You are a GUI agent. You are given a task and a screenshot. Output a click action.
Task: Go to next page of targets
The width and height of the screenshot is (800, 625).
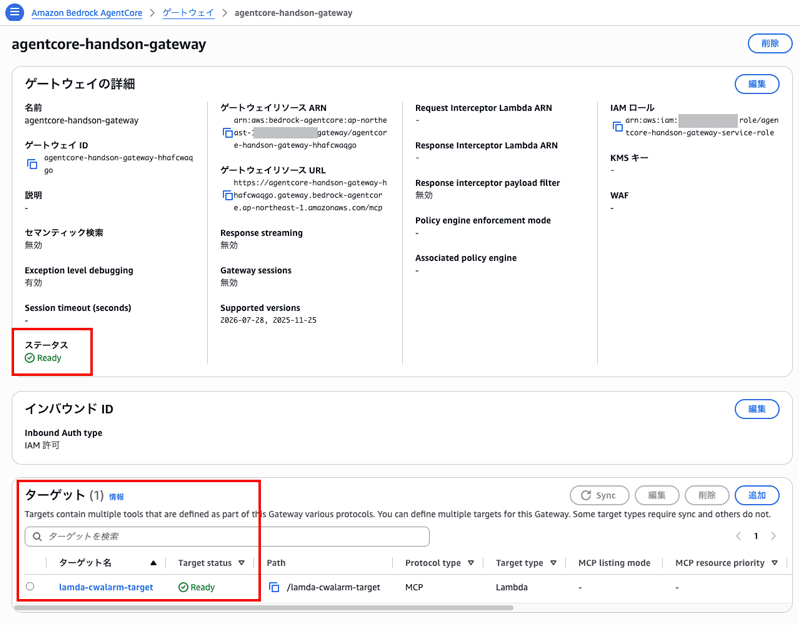click(x=773, y=536)
